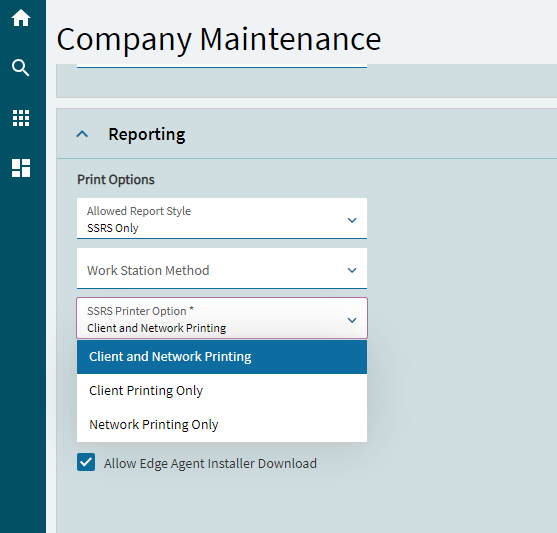Click the Reporting section header title

point(147,134)
